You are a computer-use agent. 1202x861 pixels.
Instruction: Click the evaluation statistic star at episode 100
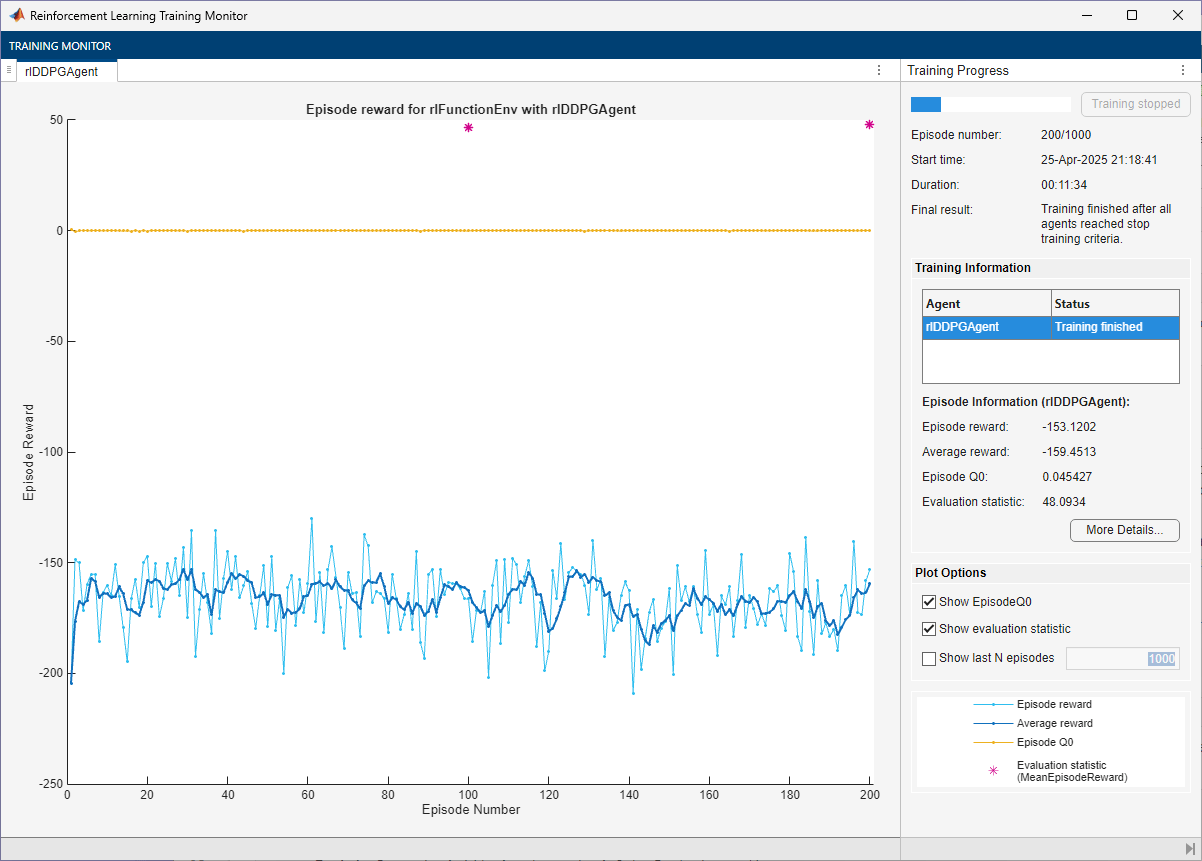468,128
